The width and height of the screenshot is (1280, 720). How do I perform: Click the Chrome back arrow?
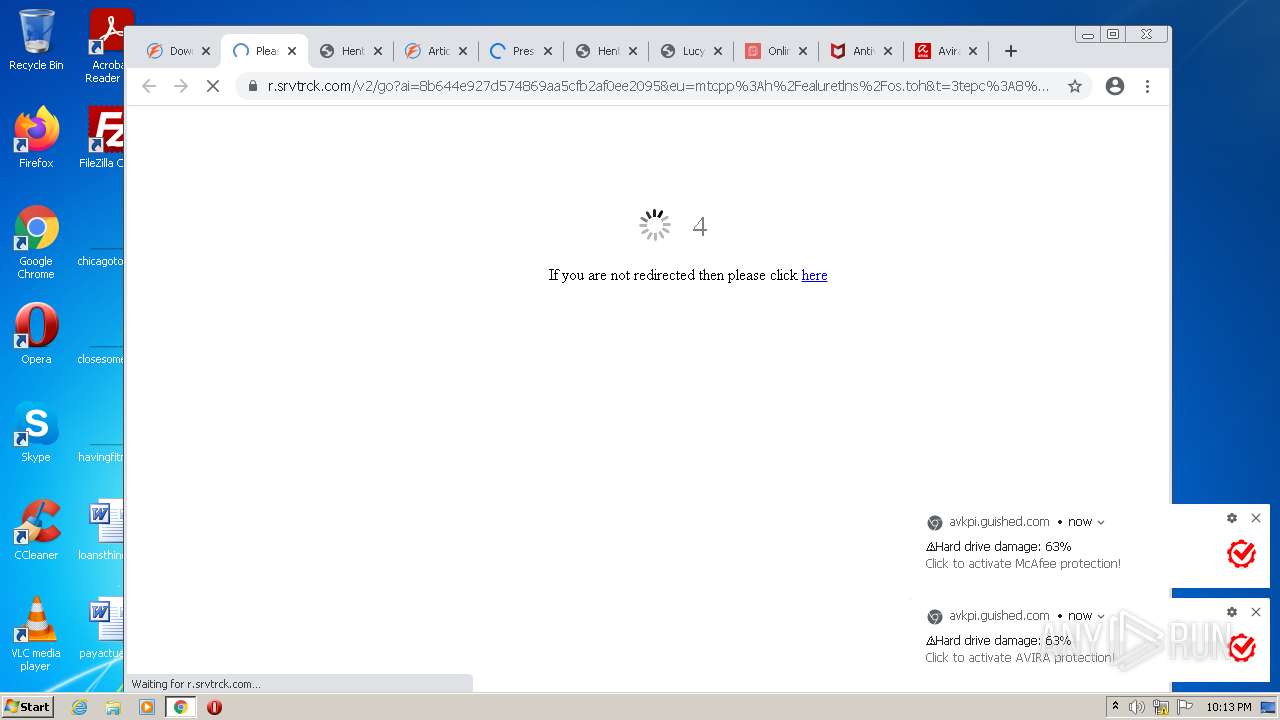coord(149,86)
